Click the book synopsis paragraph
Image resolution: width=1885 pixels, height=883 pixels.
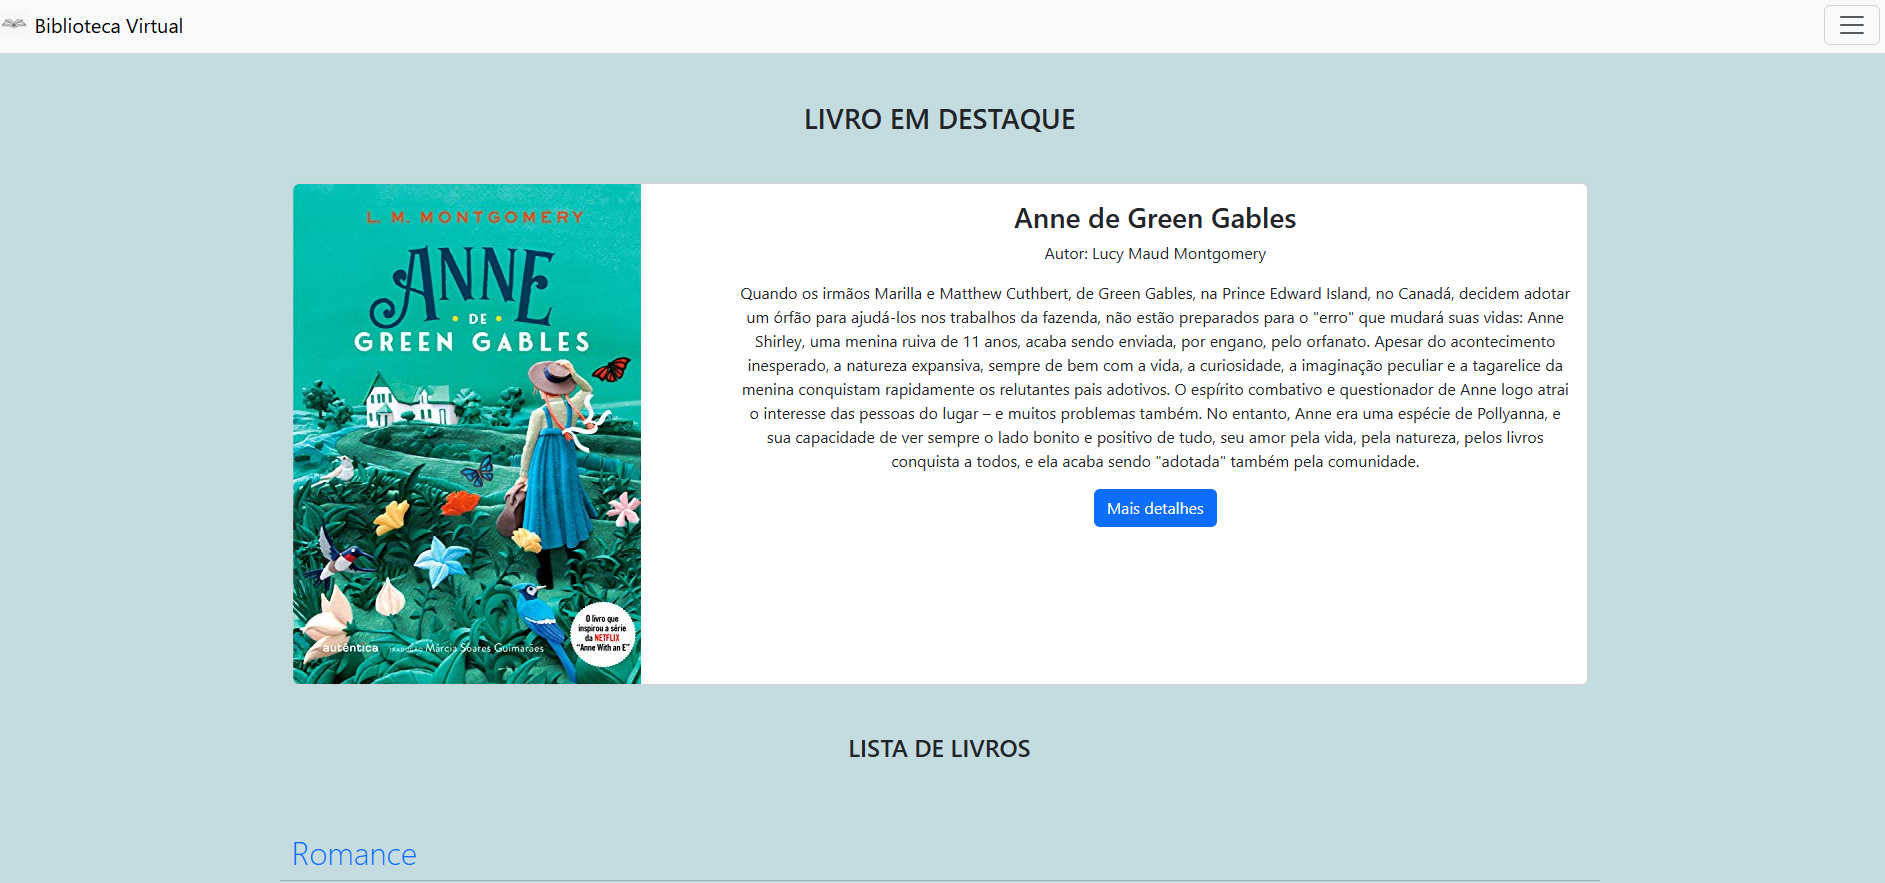(x=1154, y=377)
